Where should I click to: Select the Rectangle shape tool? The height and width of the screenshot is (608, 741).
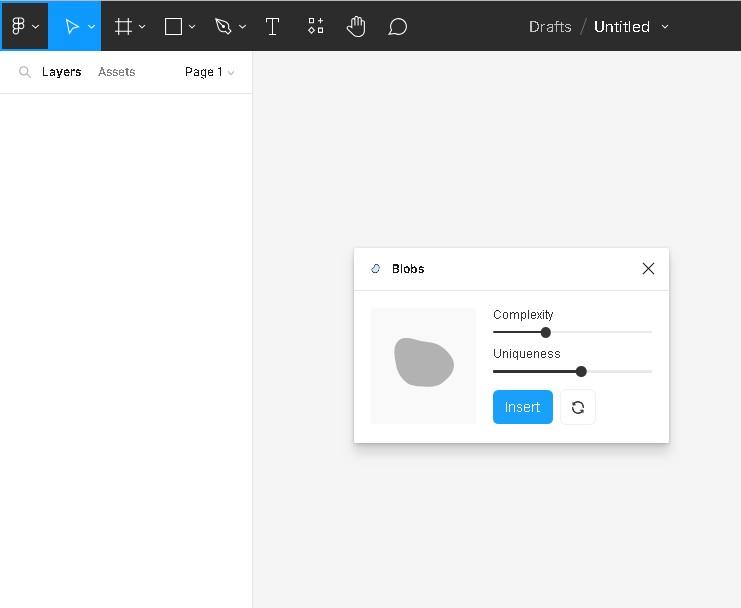click(x=173, y=27)
